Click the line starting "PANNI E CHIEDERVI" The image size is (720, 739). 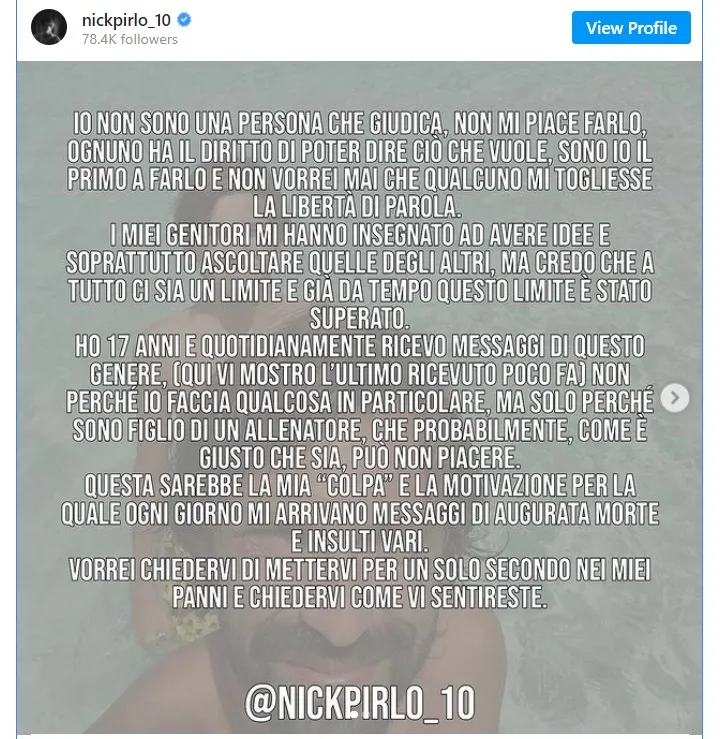pyautogui.click(x=360, y=598)
